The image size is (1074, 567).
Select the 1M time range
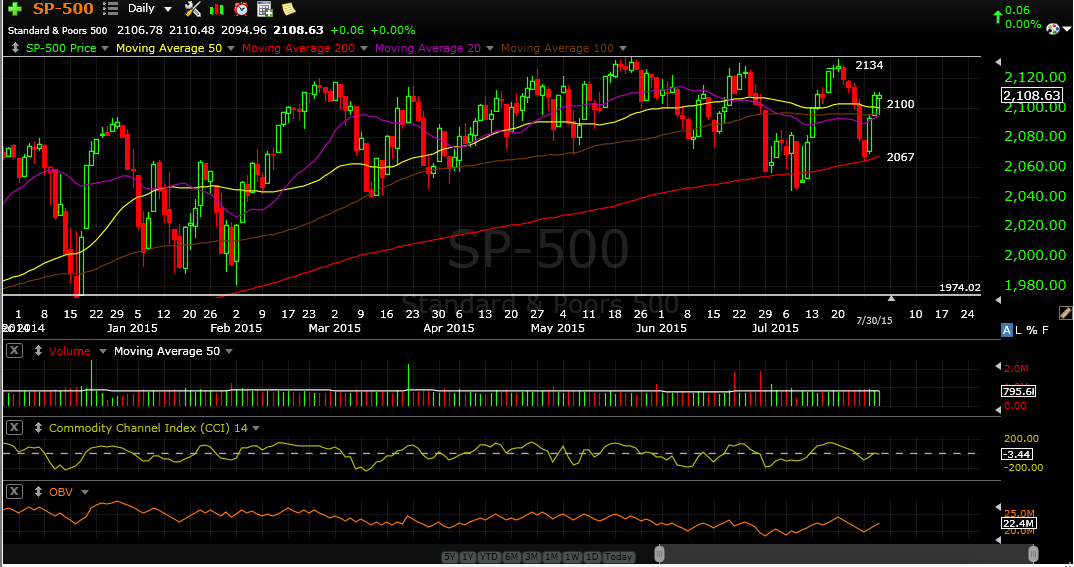coord(552,557)
